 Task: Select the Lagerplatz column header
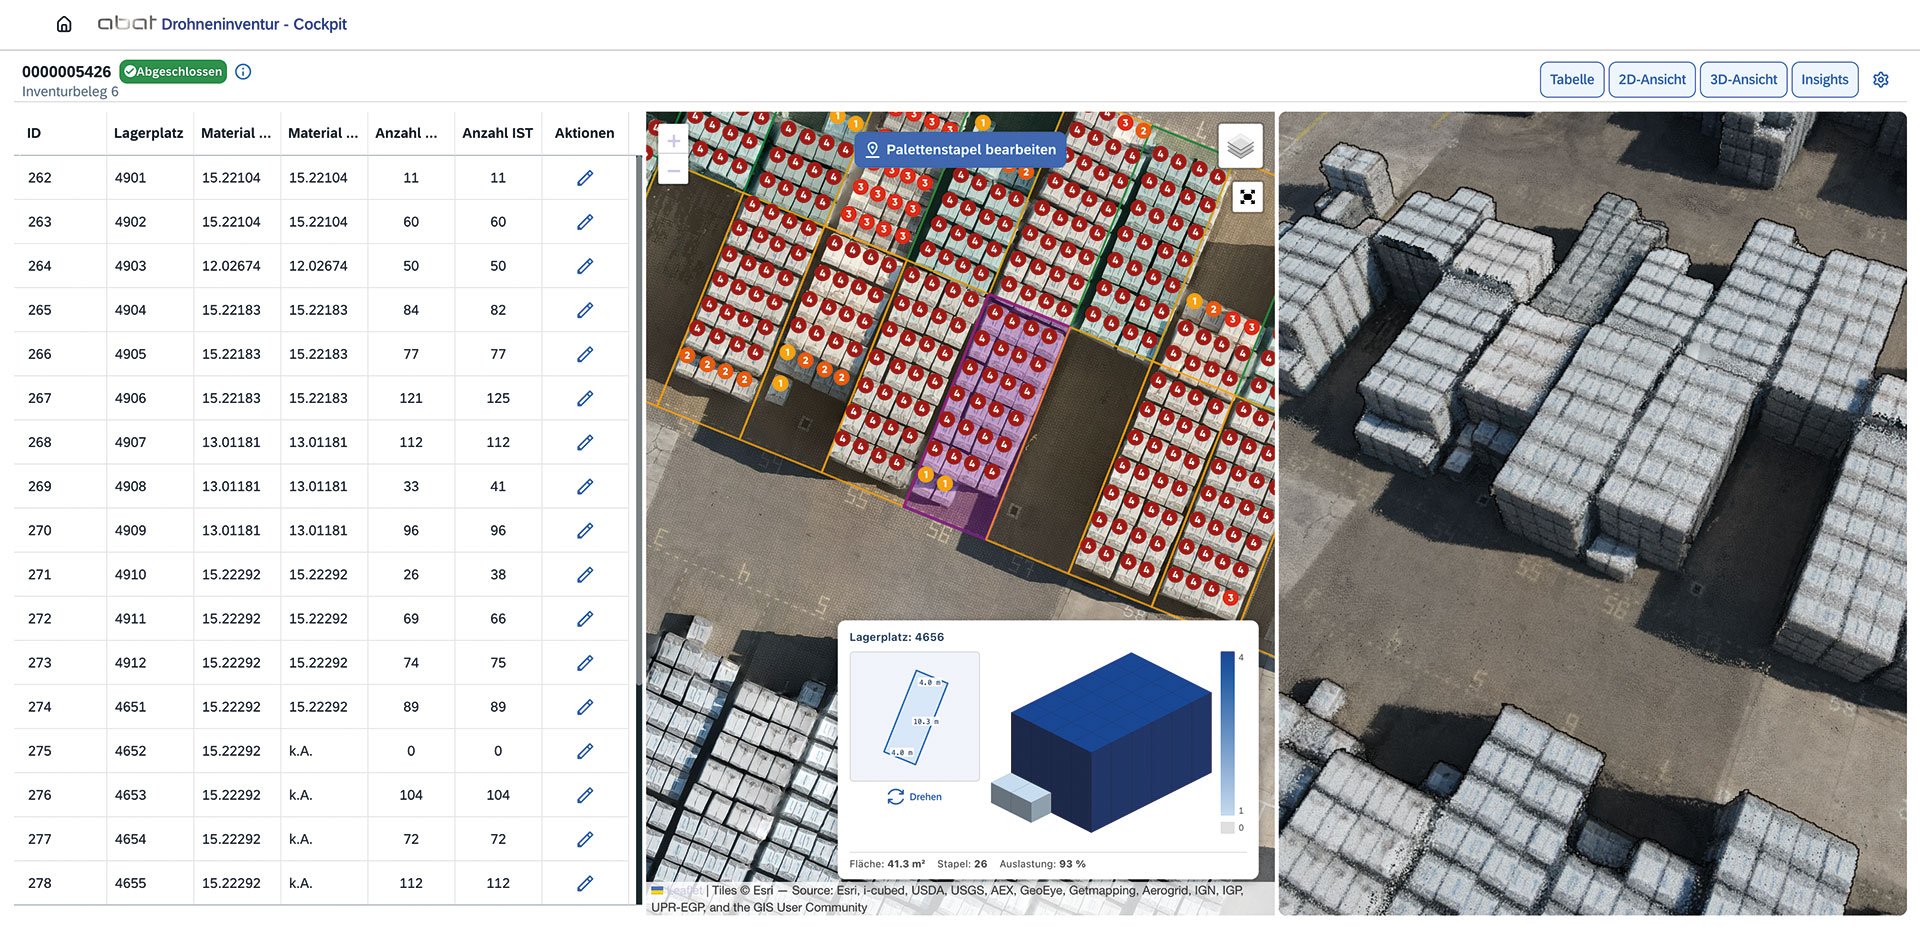(x=148, y=133)
